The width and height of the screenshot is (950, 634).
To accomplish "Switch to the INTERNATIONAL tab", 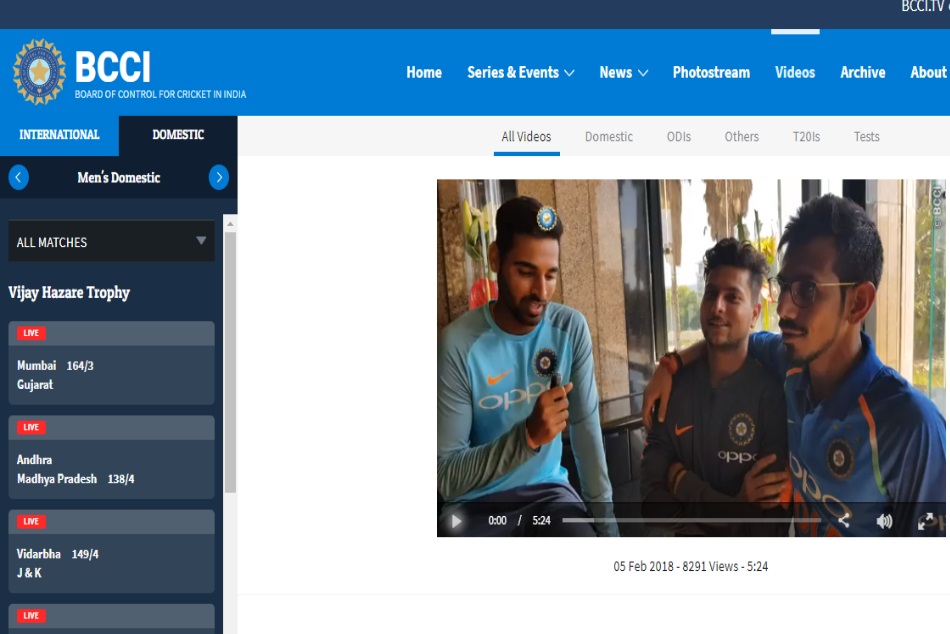I will pyautogui.click(x=58, y=133).
